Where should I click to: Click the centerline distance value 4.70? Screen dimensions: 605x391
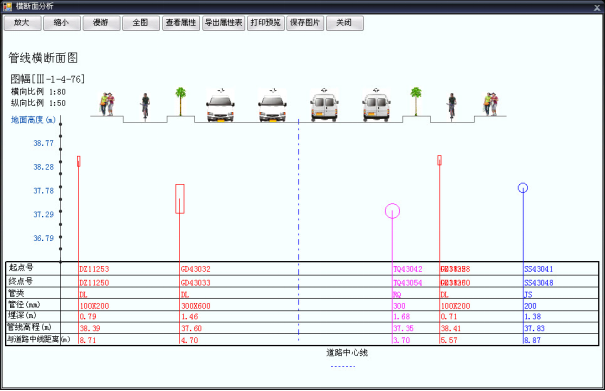pyautogui.click(x=189, y=340)
